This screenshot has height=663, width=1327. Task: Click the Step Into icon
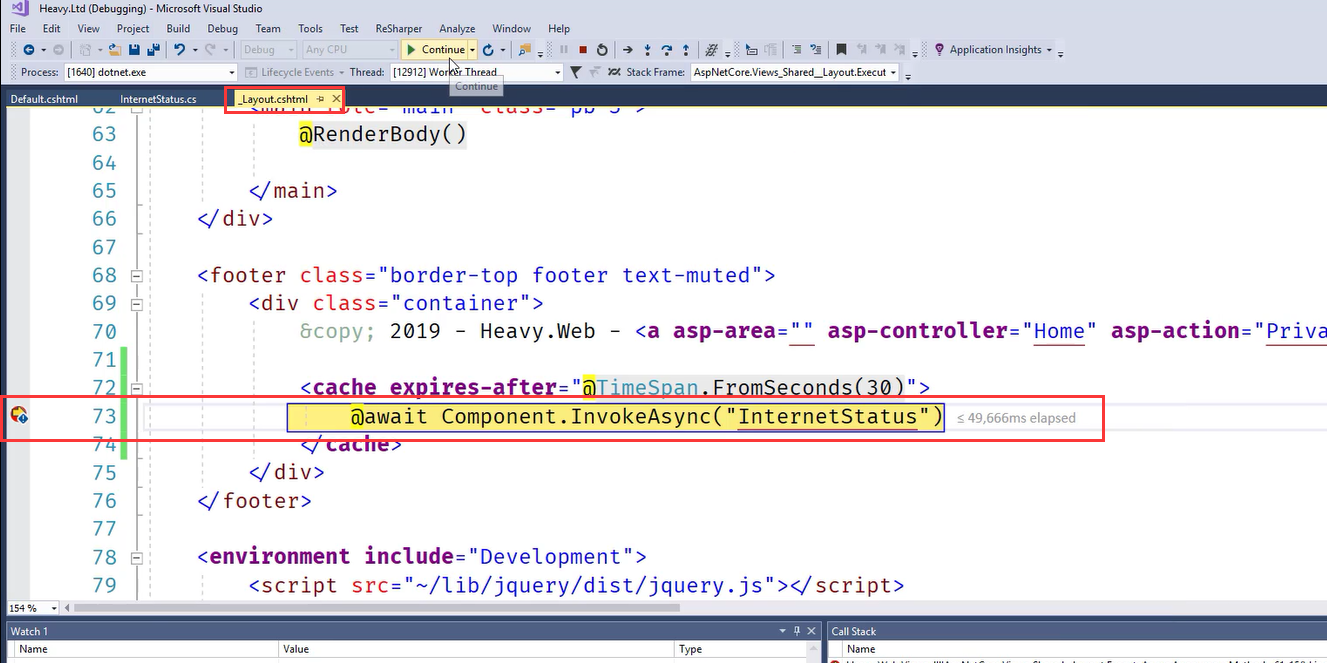(648, 50)
